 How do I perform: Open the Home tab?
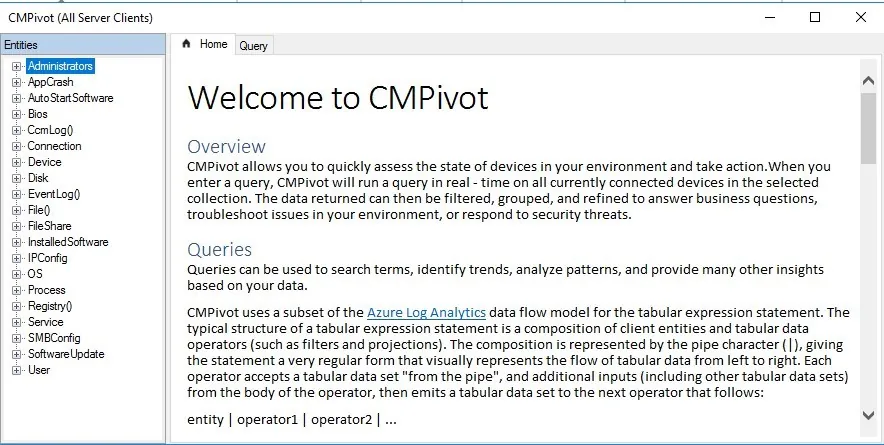point(203,44)
